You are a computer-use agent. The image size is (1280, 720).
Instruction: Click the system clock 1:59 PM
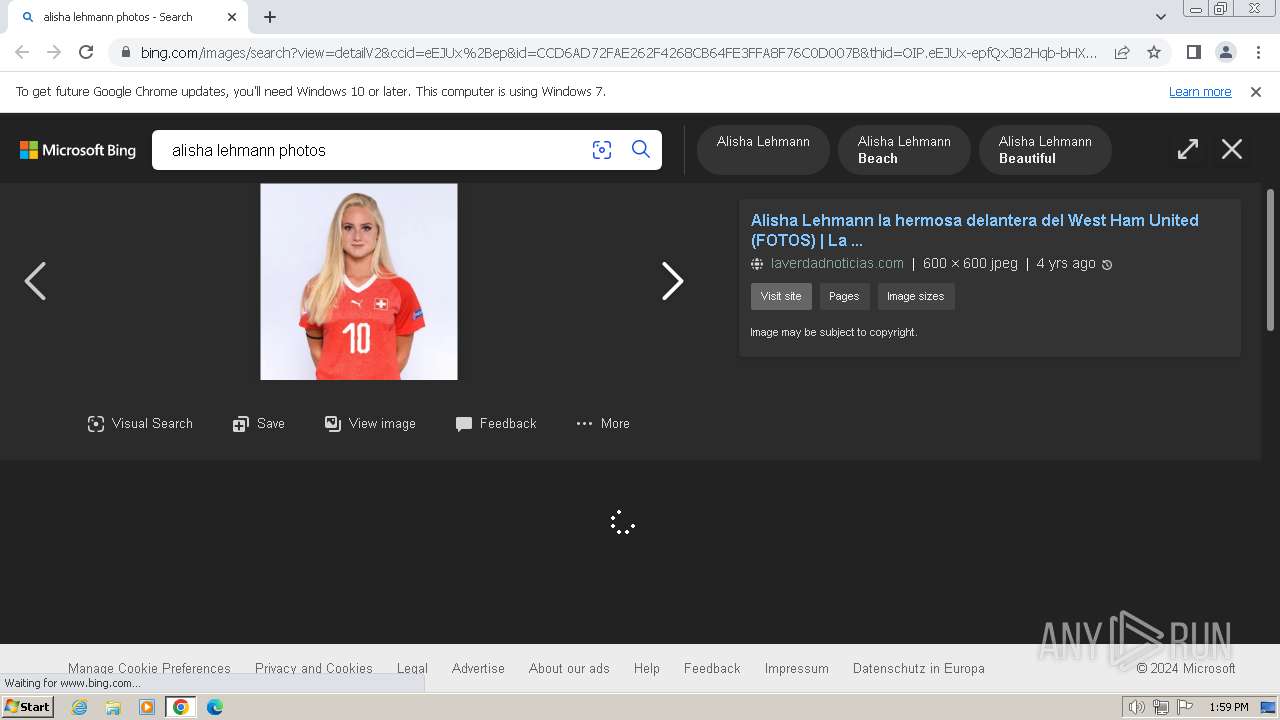[x=1229, y=707]
